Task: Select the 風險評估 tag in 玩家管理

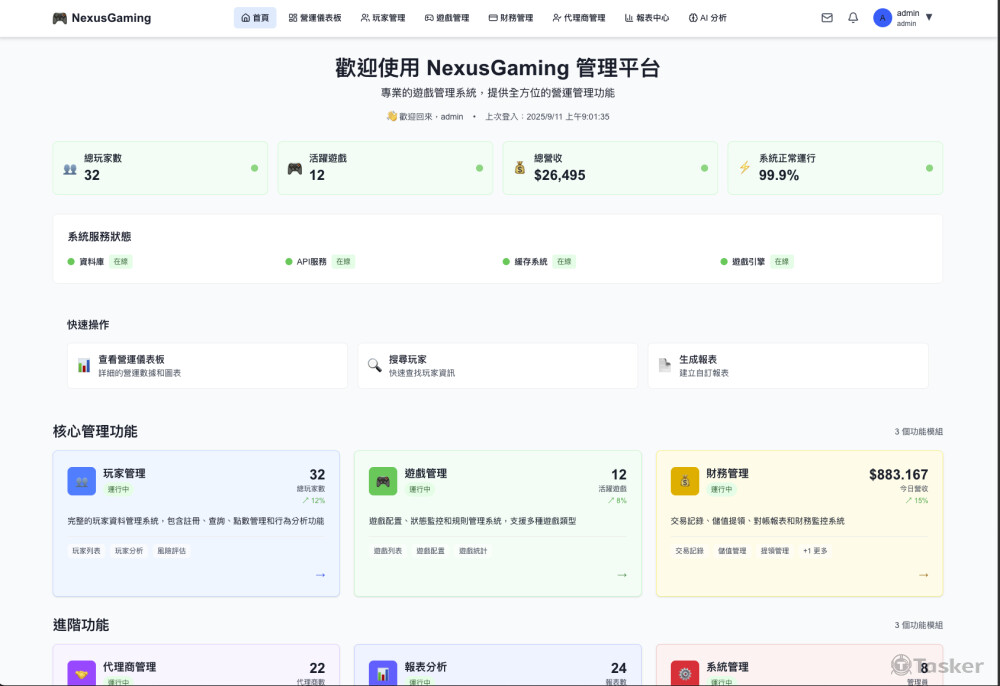Action: pos(170,551)
